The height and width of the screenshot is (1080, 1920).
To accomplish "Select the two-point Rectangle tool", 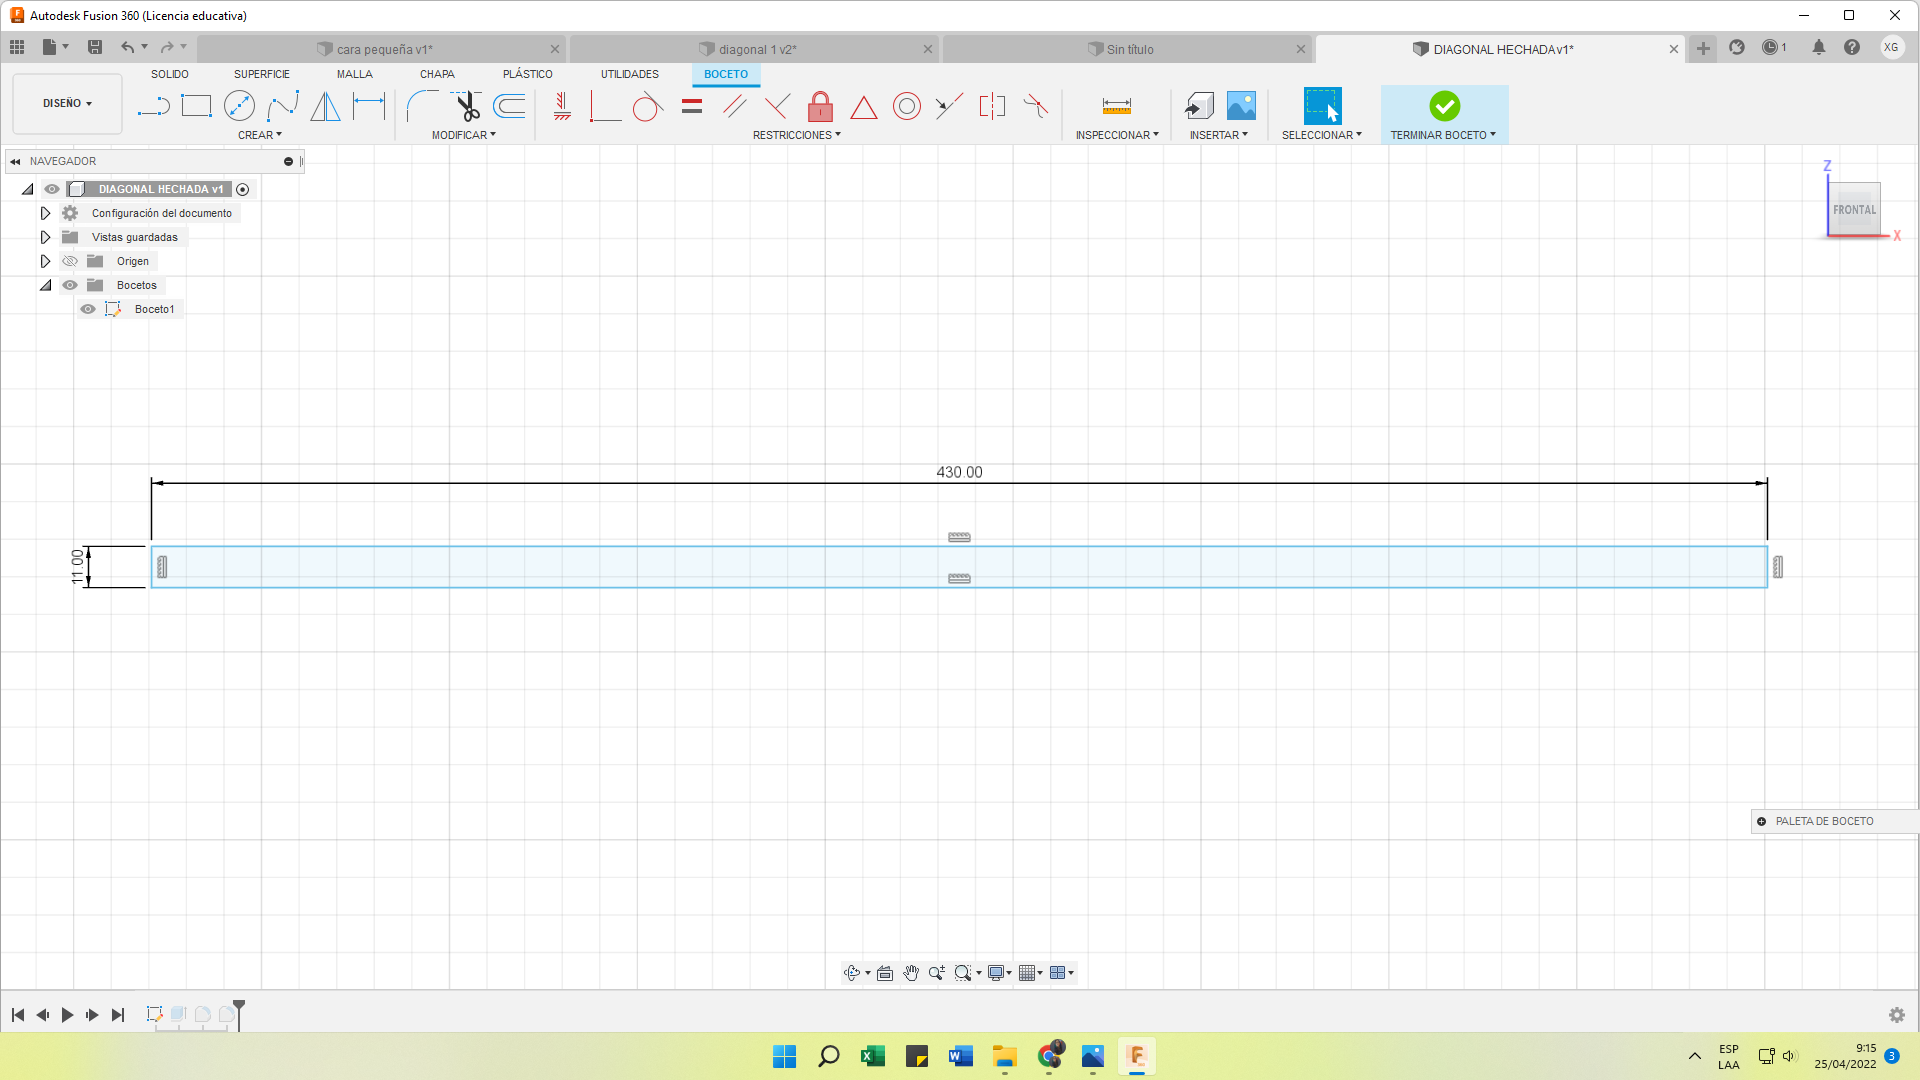I will [196, 106].
